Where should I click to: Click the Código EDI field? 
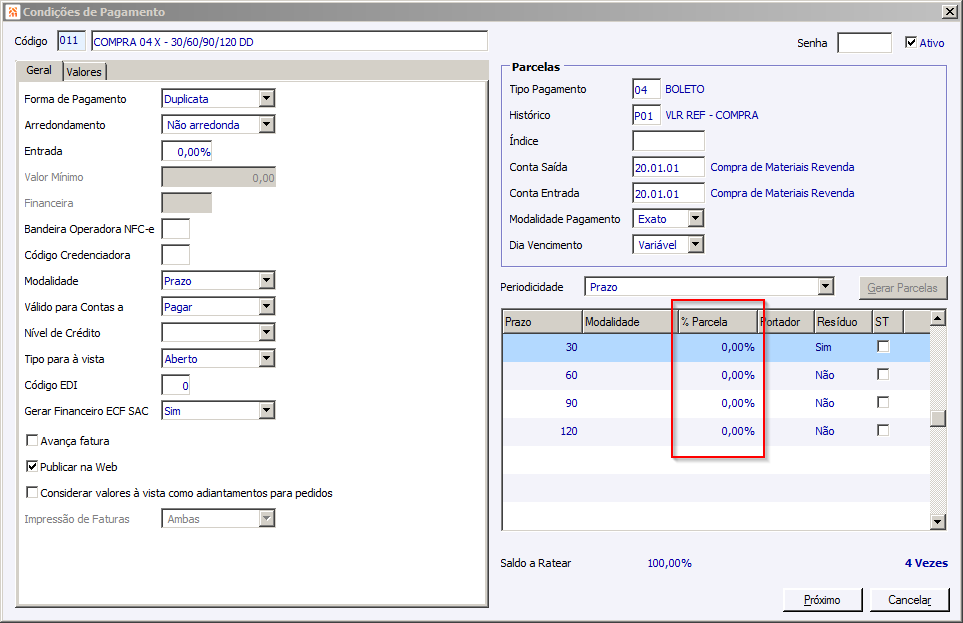(x=176, y=385)
